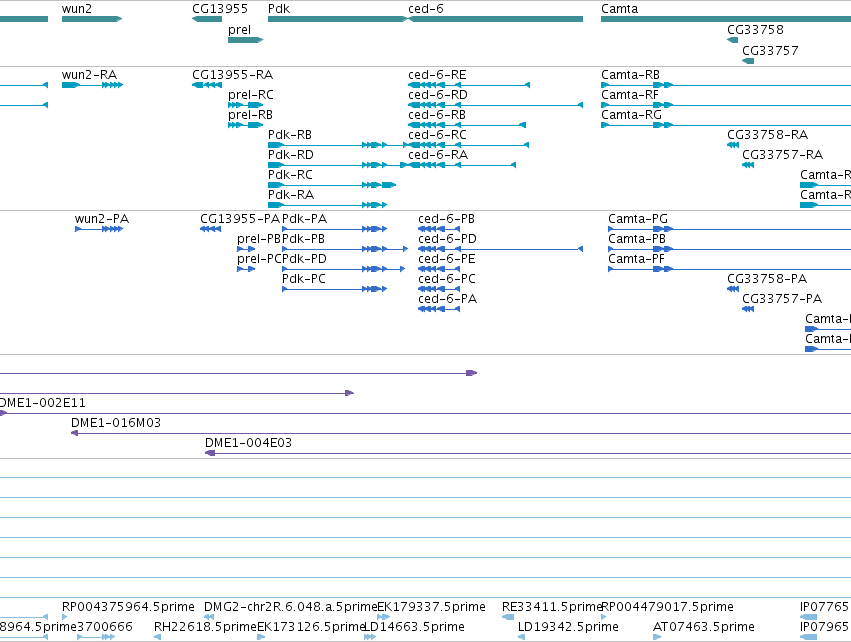
Task: Click the prel-PB protein label
Action: 259,239
